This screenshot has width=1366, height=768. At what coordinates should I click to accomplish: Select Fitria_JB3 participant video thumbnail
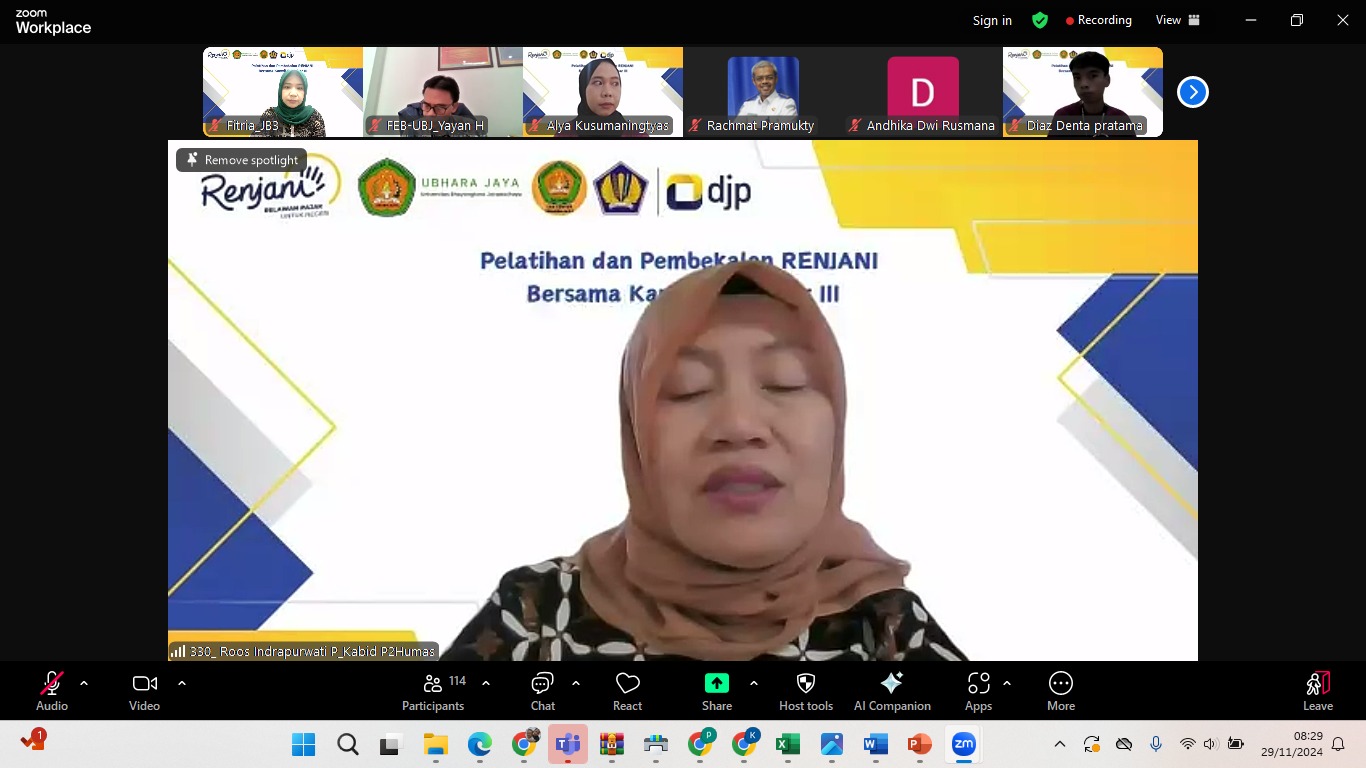(x=283, y=92)
